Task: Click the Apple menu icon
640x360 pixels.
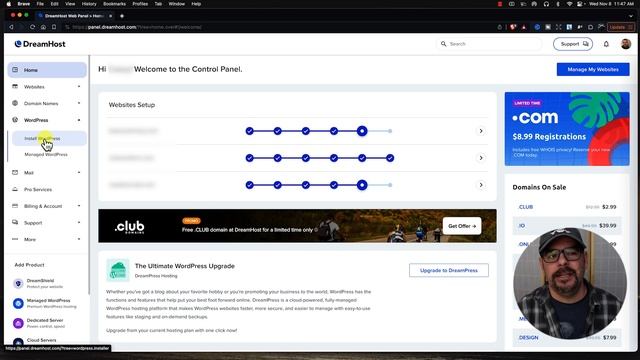Action: (x=9, y=4)
